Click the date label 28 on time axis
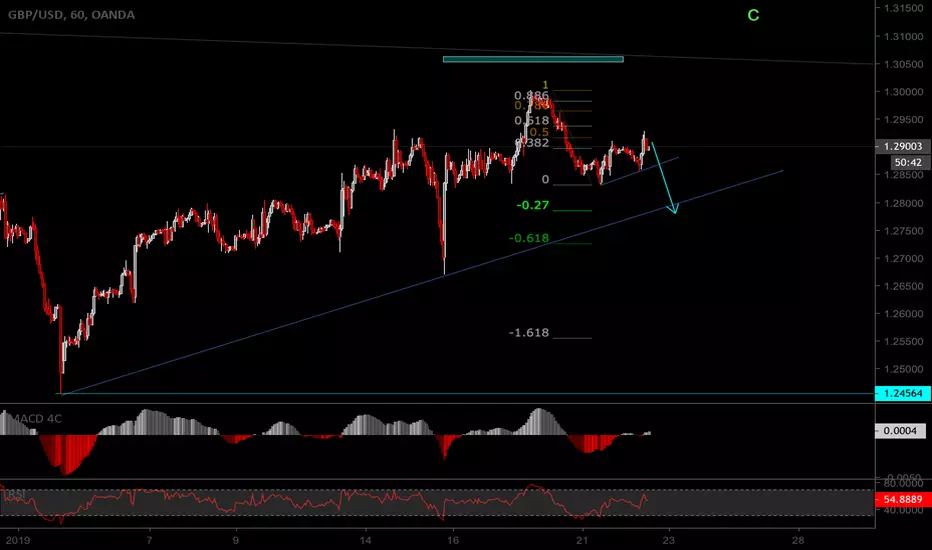This screenshot has height=550, width=932. click(x=798, y=540)
